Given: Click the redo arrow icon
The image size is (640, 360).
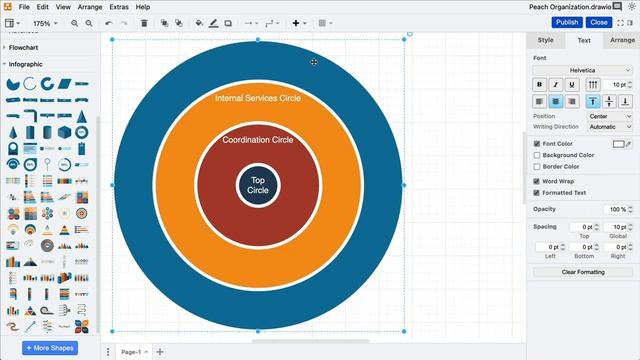Looking at the screenshot, I should [124, 23].
